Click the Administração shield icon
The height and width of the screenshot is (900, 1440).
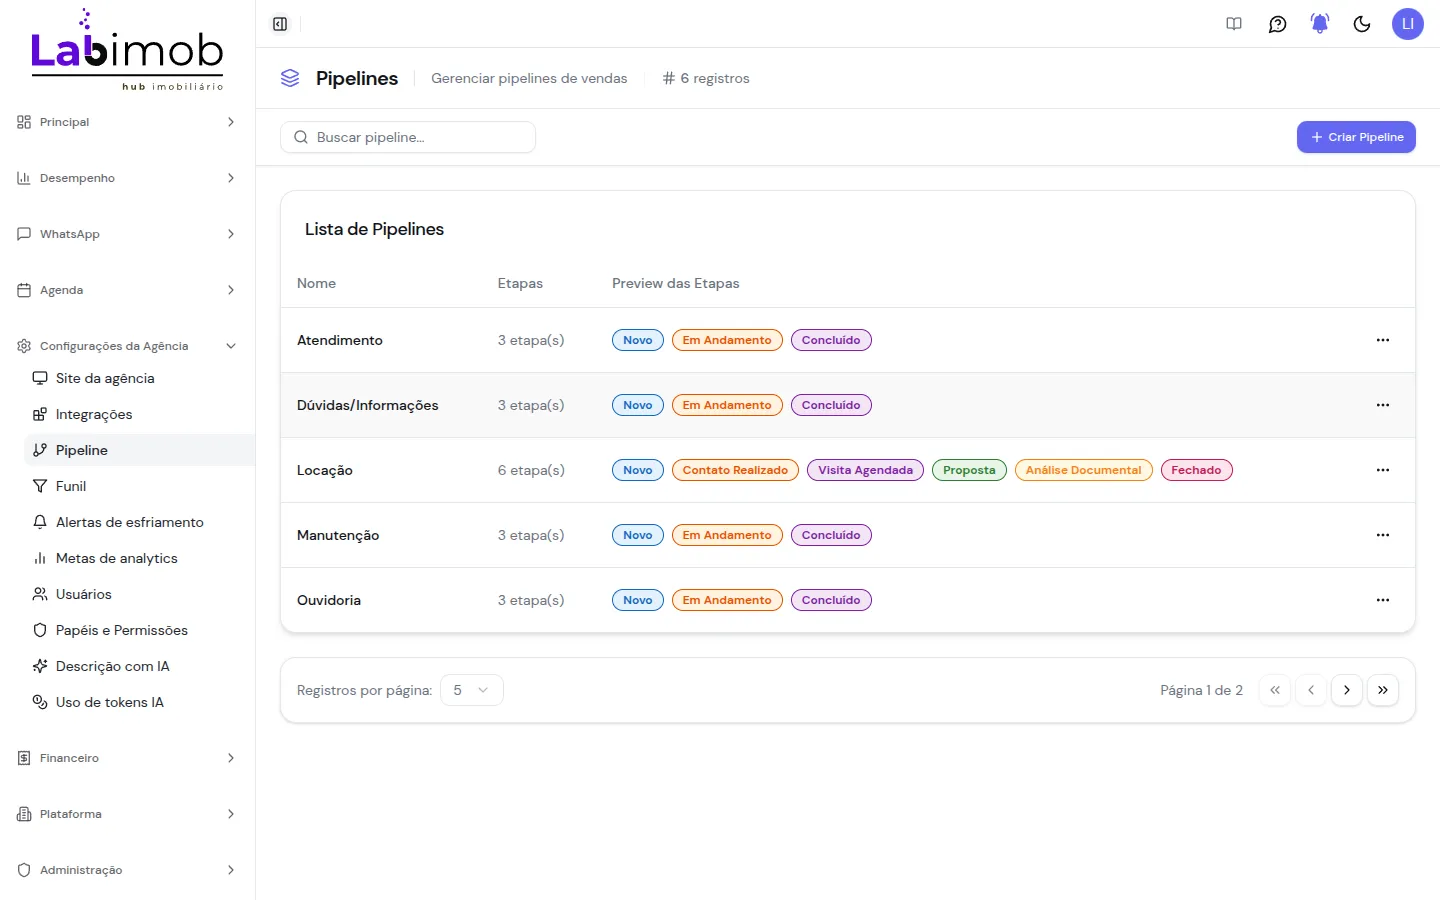pos(24,870)
